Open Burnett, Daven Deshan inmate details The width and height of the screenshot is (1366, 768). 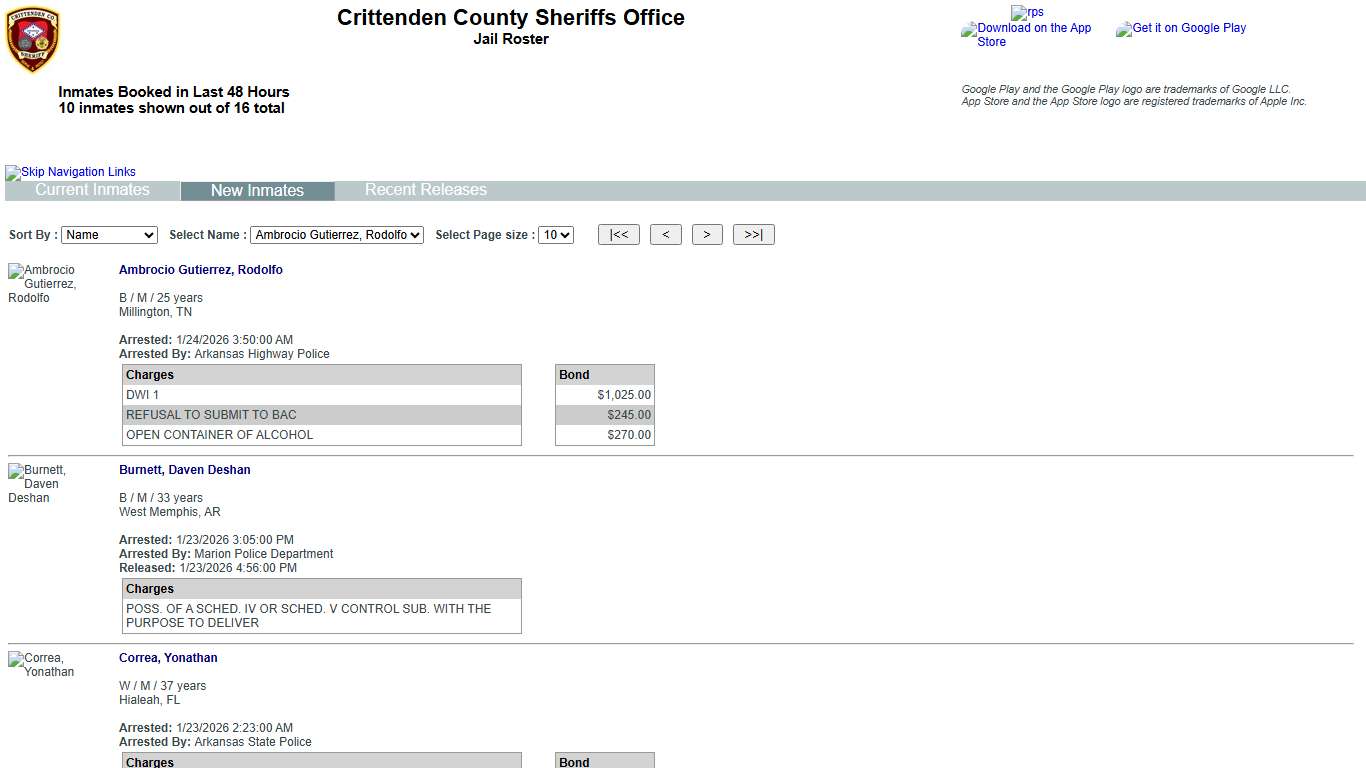[184, 470]
